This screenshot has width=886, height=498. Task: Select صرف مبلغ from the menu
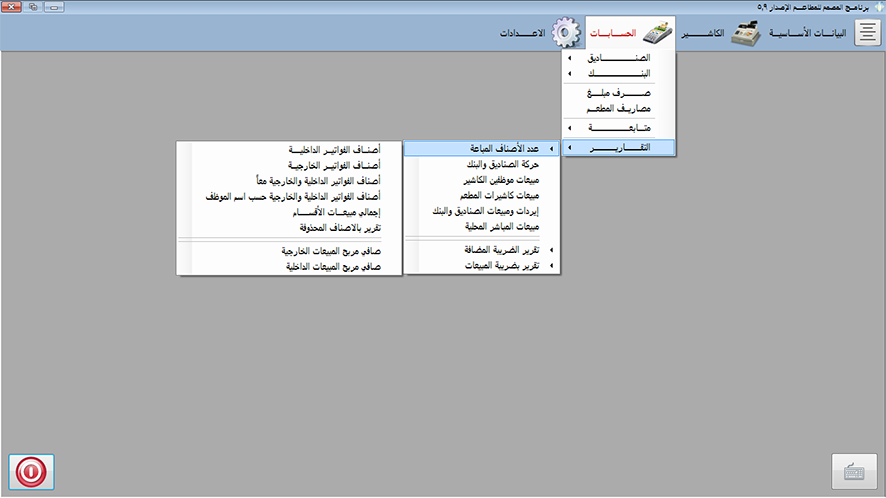620,93
